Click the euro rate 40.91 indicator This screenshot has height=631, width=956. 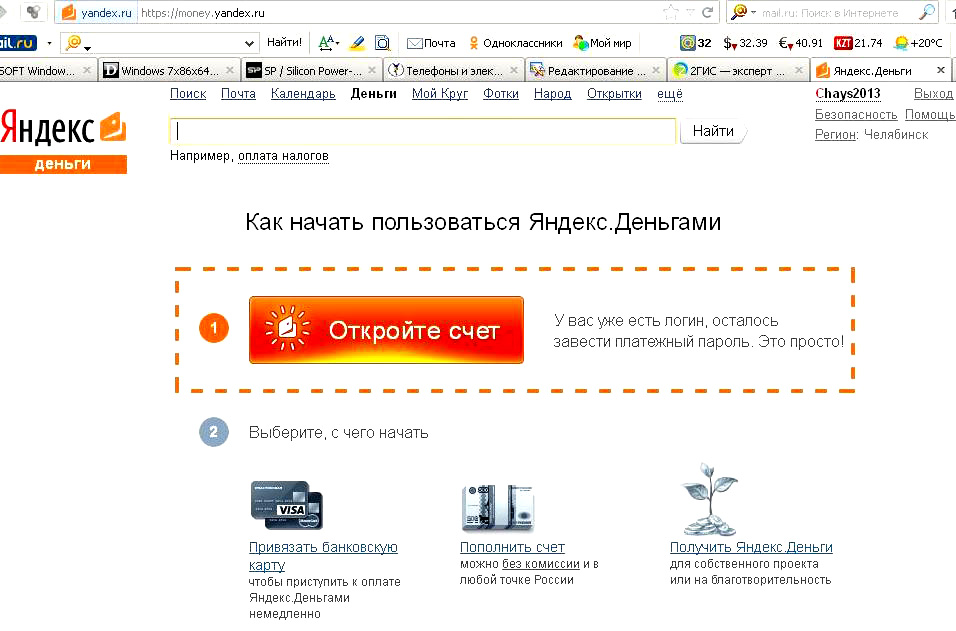(x=801, y=43)
